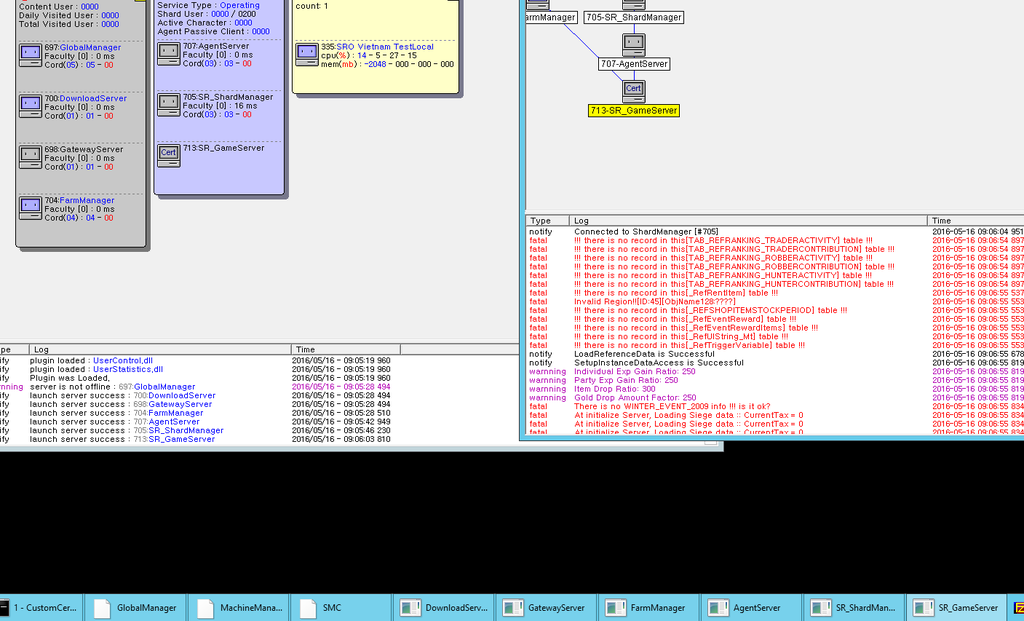Click the Cert icon above yellow 713-SR_GameServer
This screenshot has height=621, width=1024.
pos(633,90)
